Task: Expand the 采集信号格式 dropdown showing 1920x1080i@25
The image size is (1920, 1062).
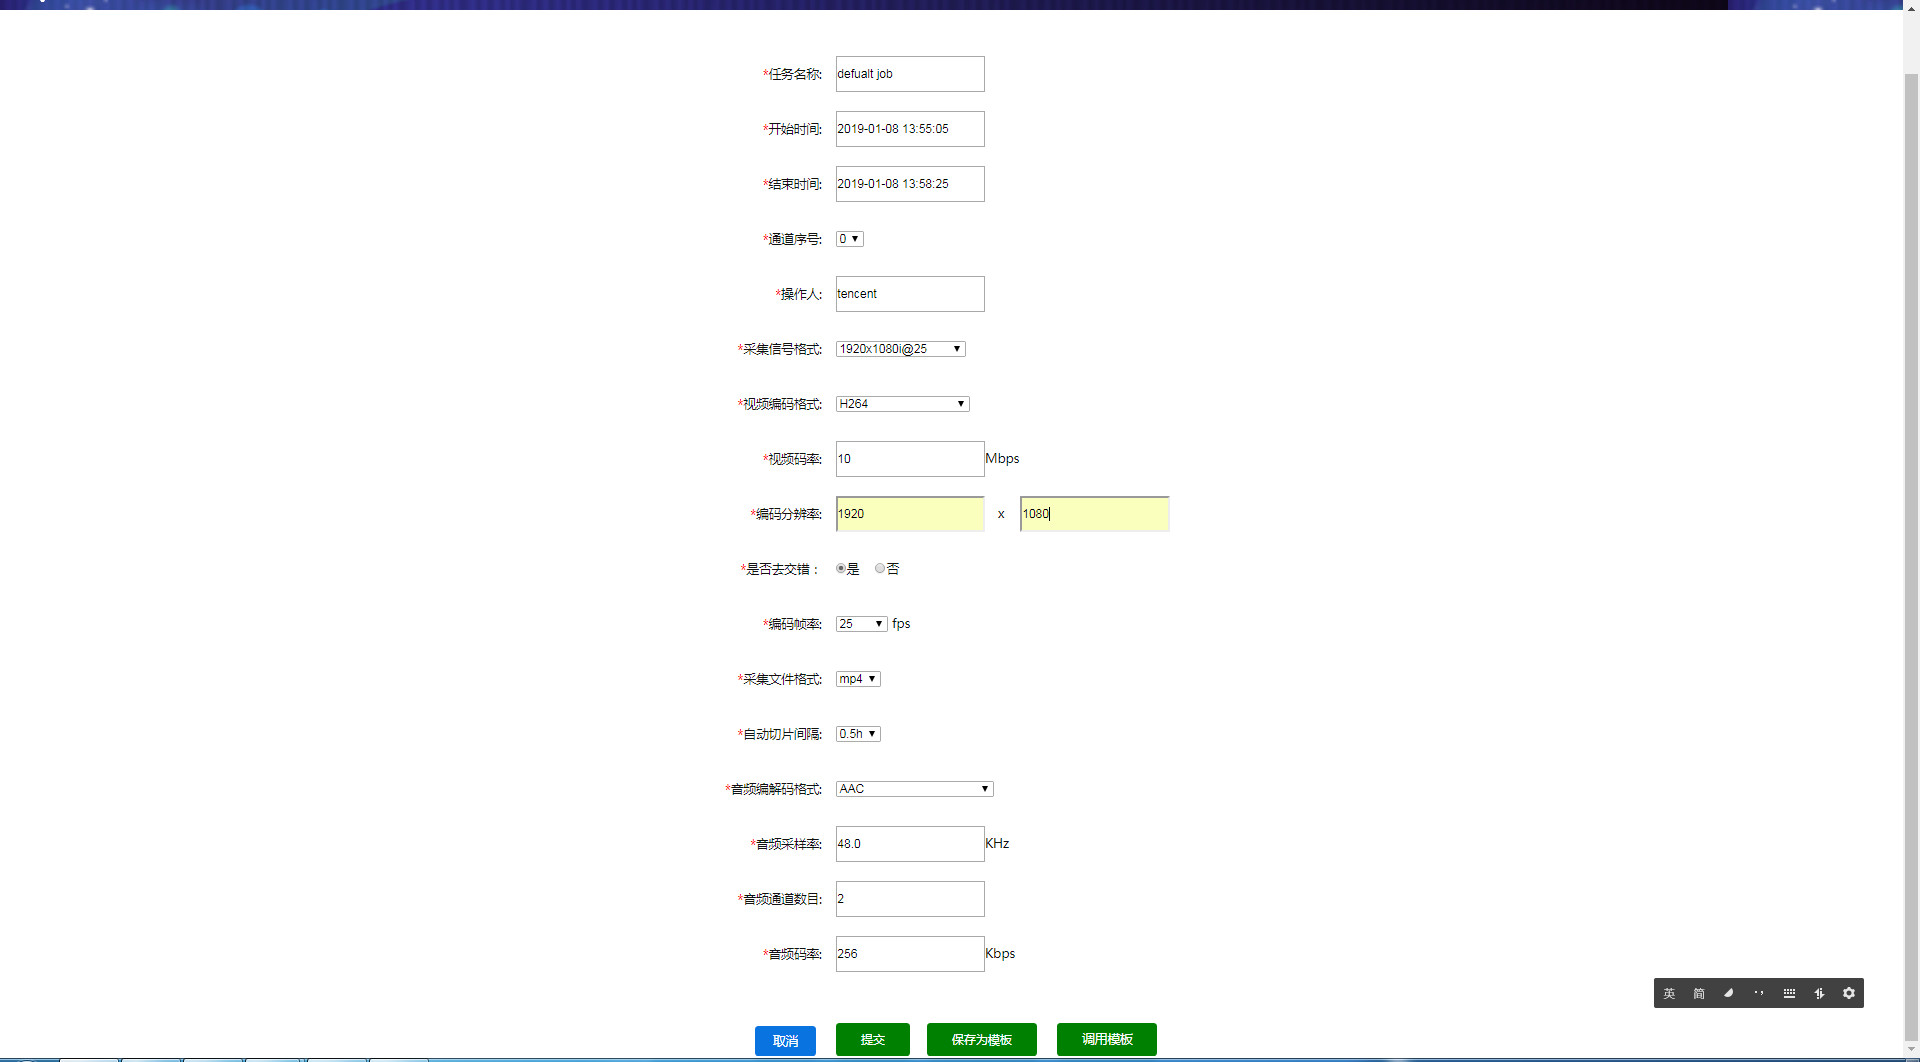Action: pyautogui.click(x=900, y=349)
